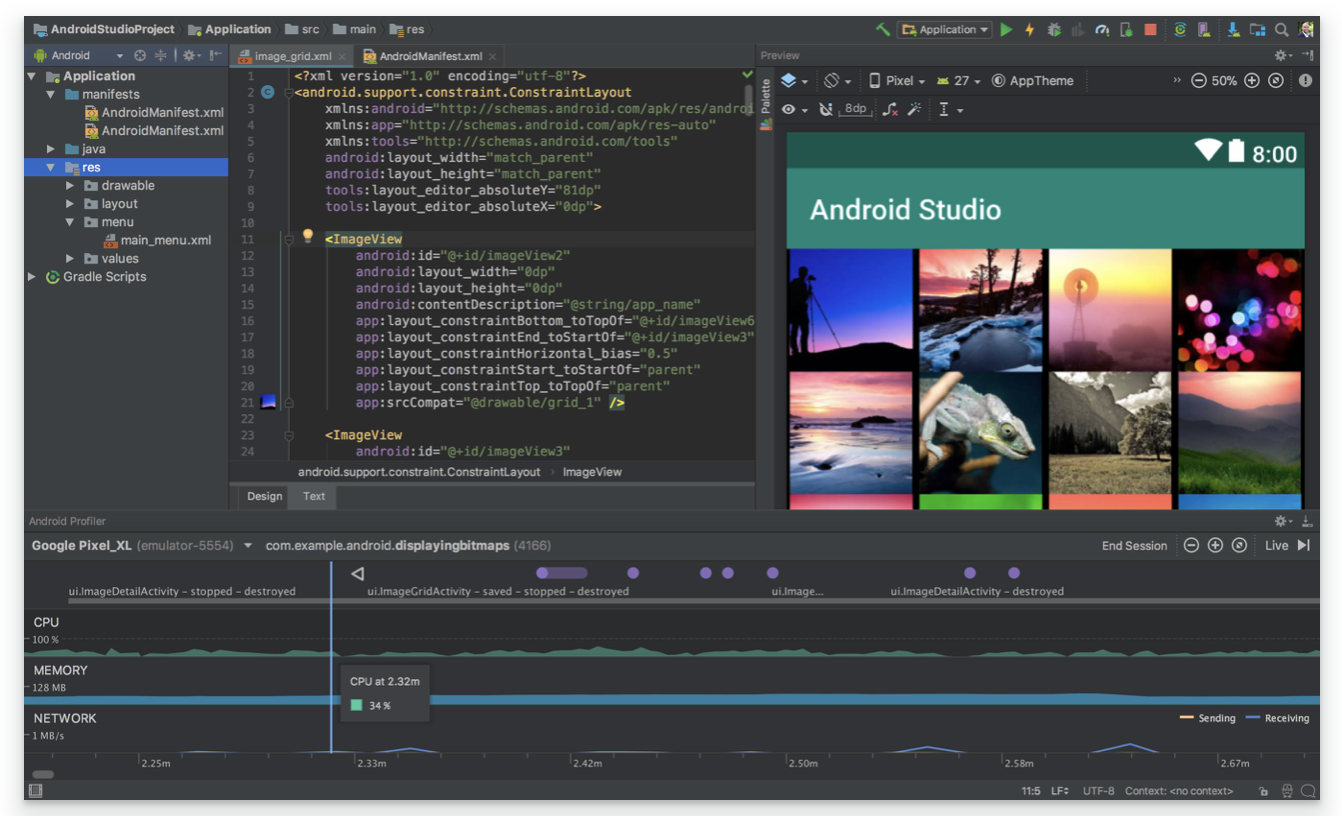Click the search magnifier in main toolbar

(x=1281, y=30)
